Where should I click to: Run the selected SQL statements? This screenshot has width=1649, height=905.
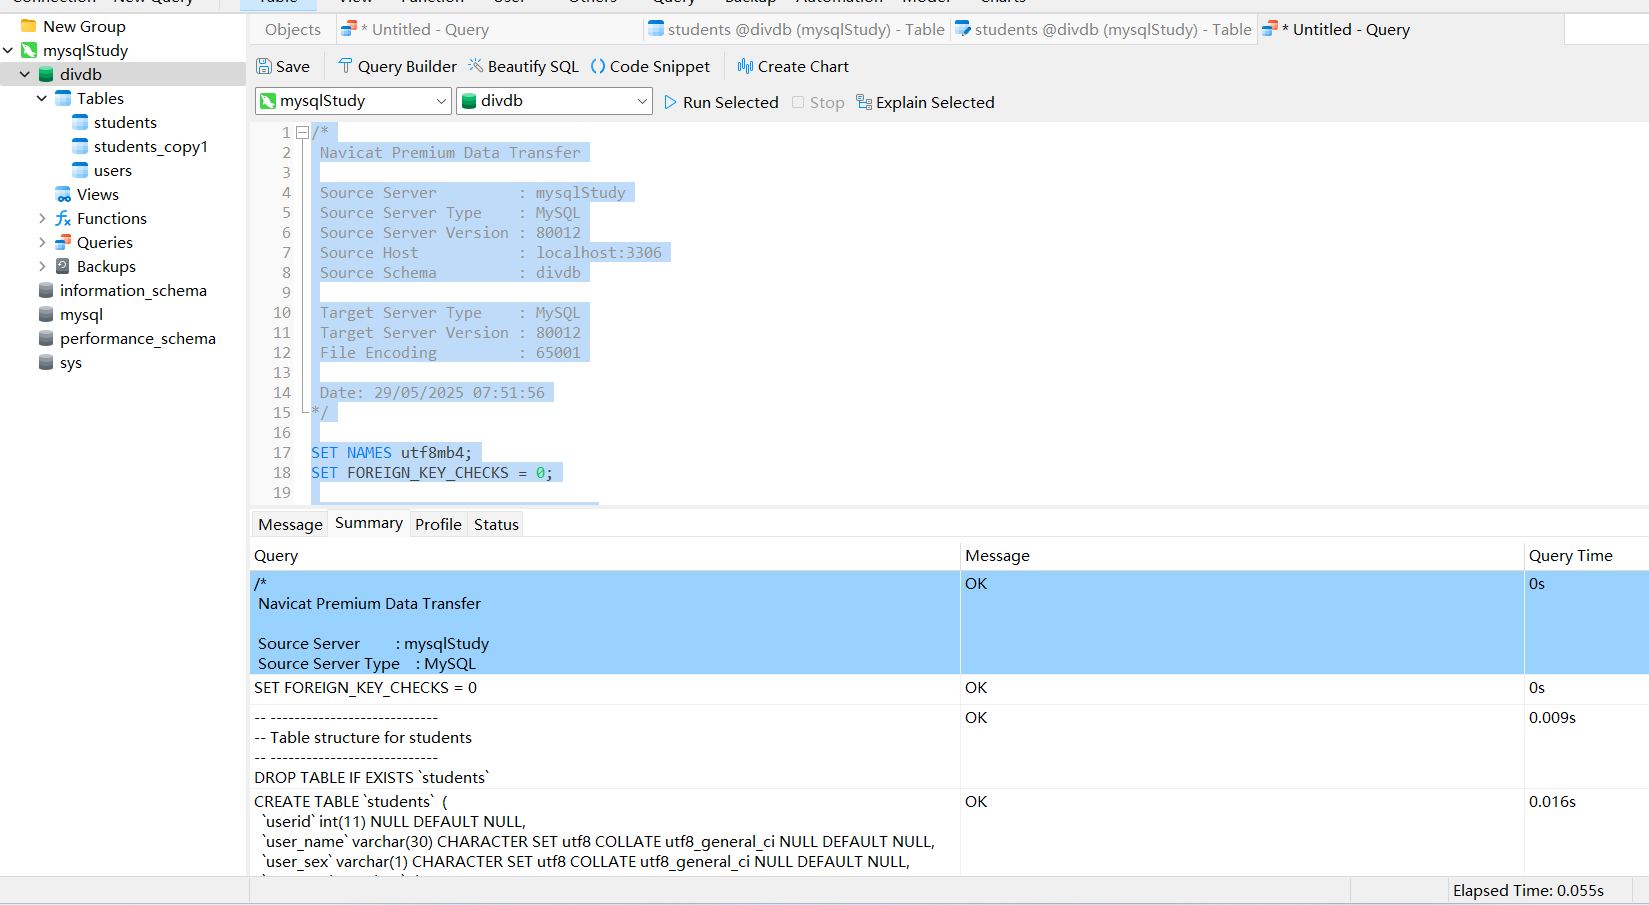point(721,102)
